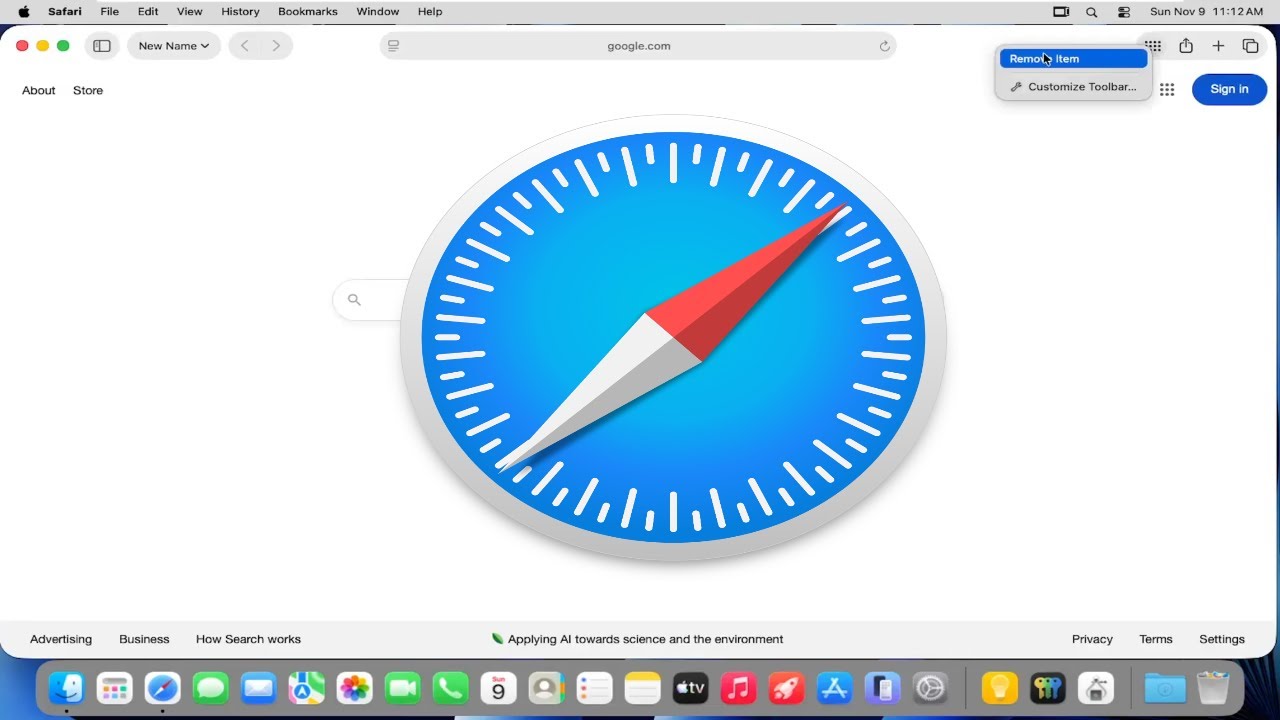Viewport: 1280px width, 720px height.
Task: Open the View menu
Action: tap(190, 12)
